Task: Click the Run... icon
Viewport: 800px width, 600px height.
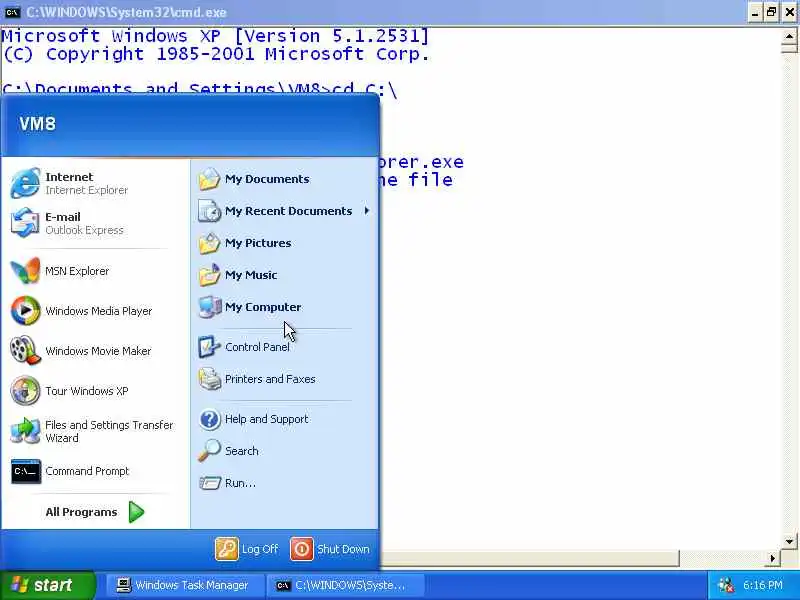Action: 209,483
